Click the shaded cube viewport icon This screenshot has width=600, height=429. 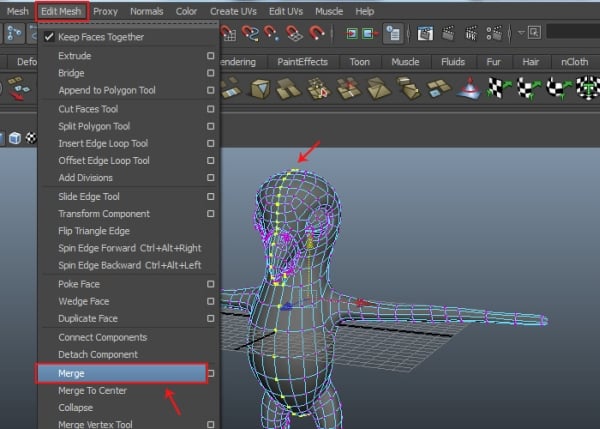(15, 138)
